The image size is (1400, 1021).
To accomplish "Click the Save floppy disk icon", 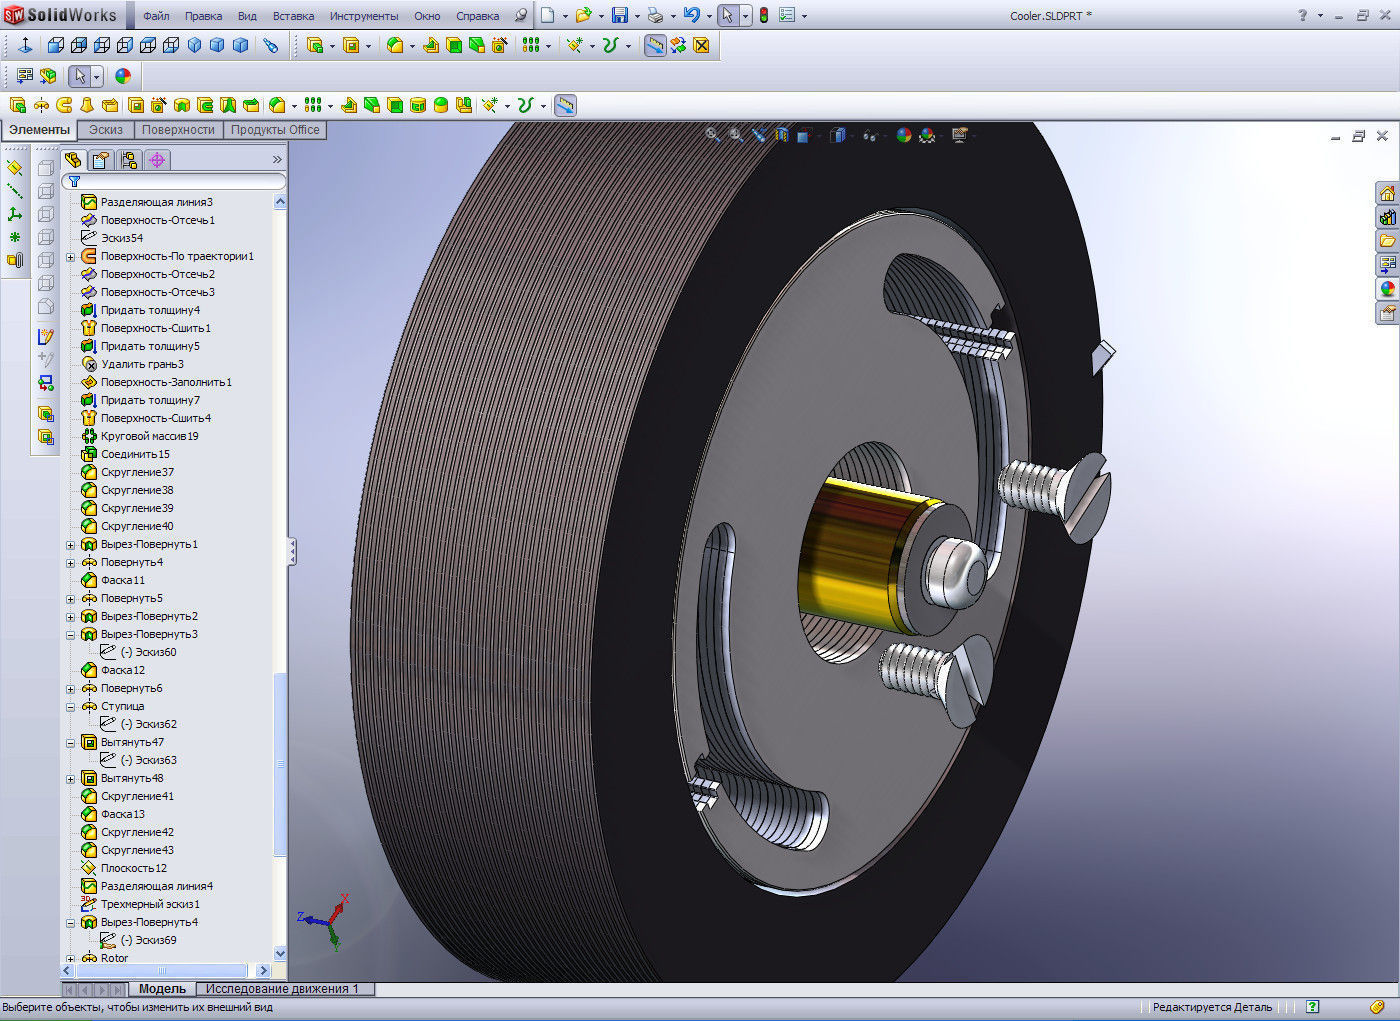I will click(620, 15).
